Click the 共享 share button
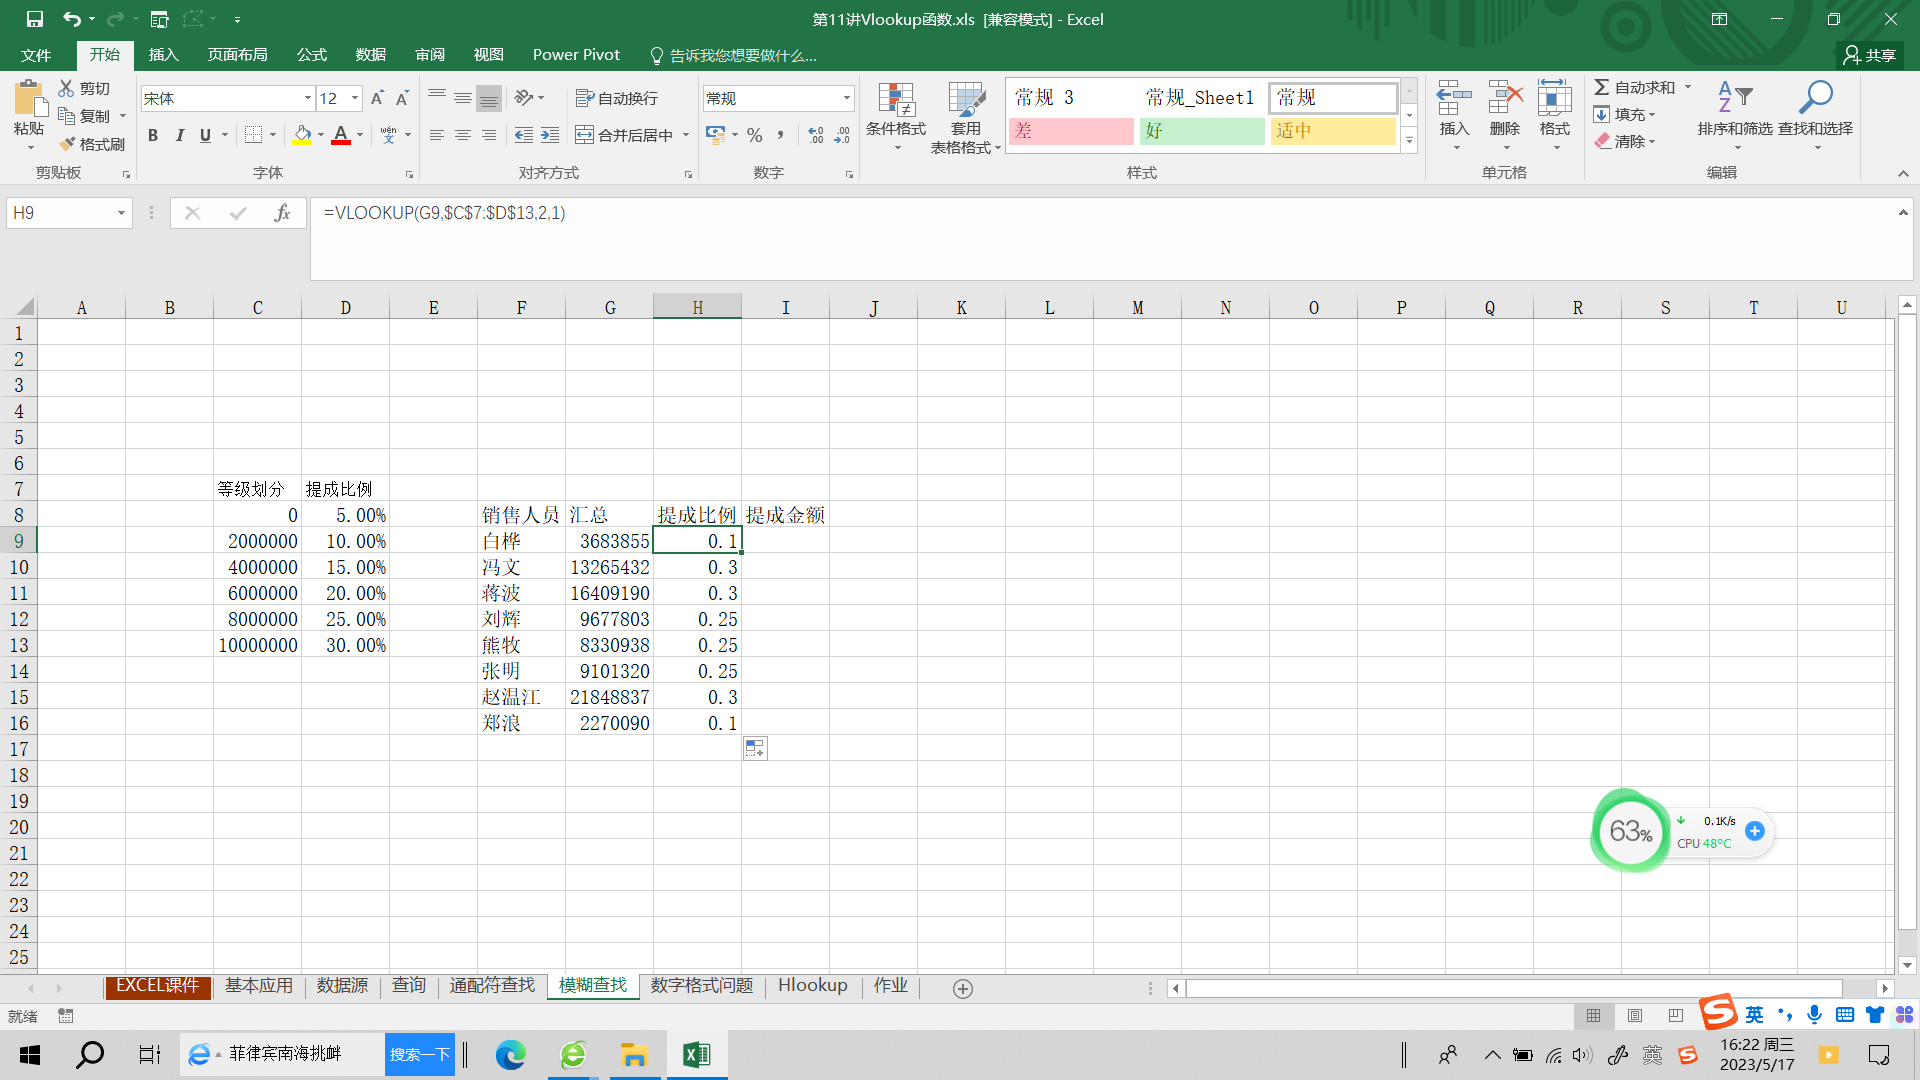The height and width of the screenshot is (1080, 1920). pyautogui.click(x=1869, y=55)
